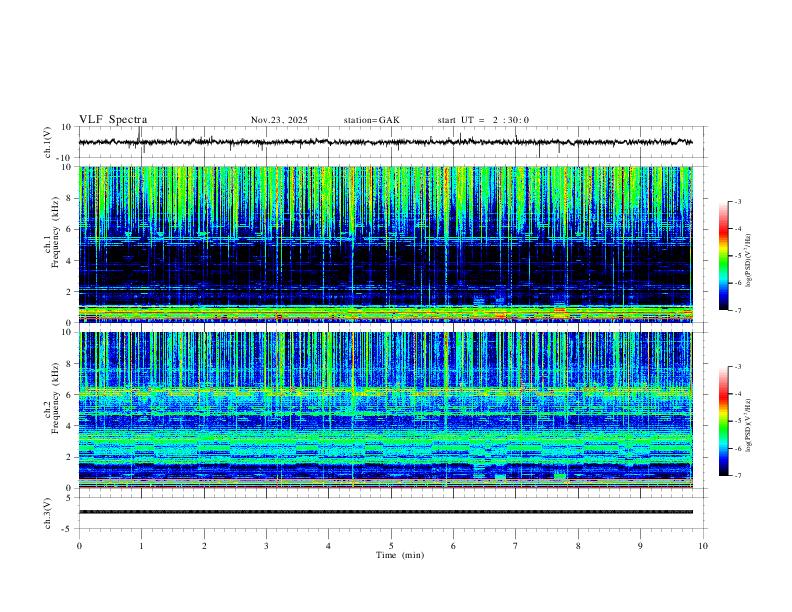Click the "Time (min)" axis title
The image size is (792, 612).
[400, 555]
